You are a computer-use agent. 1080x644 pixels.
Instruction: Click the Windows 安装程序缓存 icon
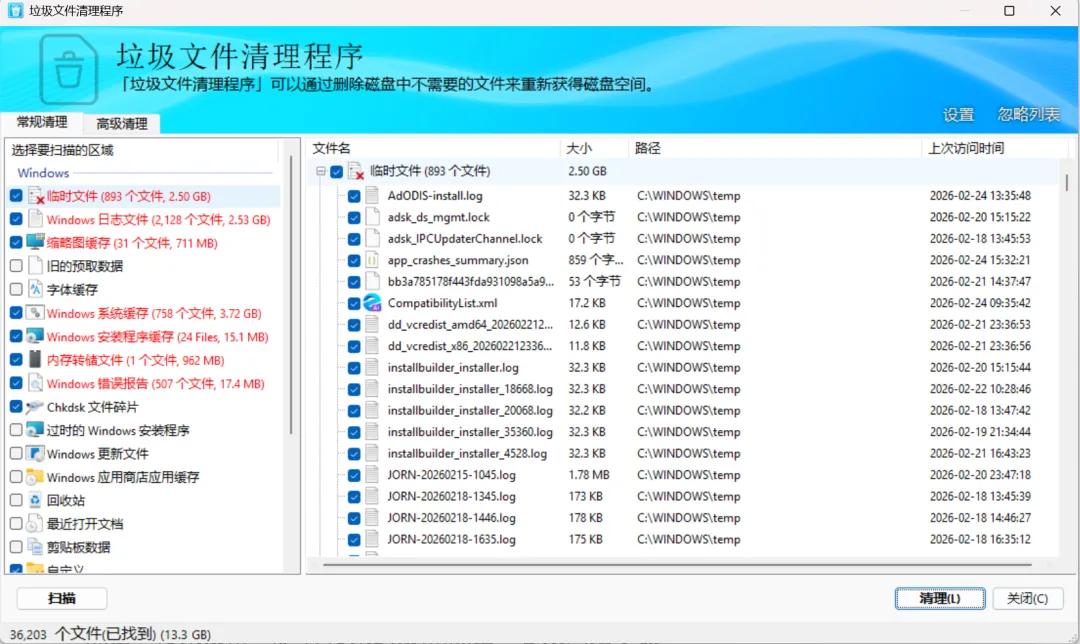click(x=35, y=336)
